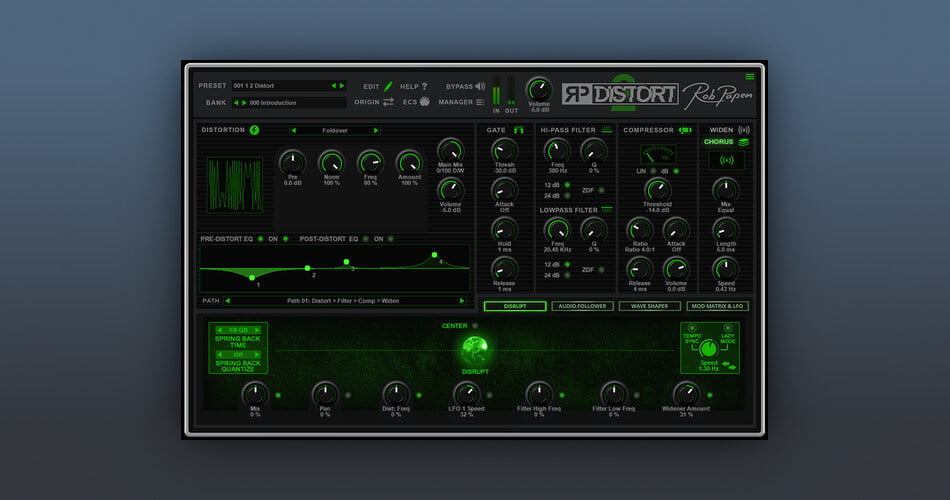Image resolution: width=950 pixels, height=500 pixels.
Task: Click the compressor gain reduction meter
Action: 657,155
